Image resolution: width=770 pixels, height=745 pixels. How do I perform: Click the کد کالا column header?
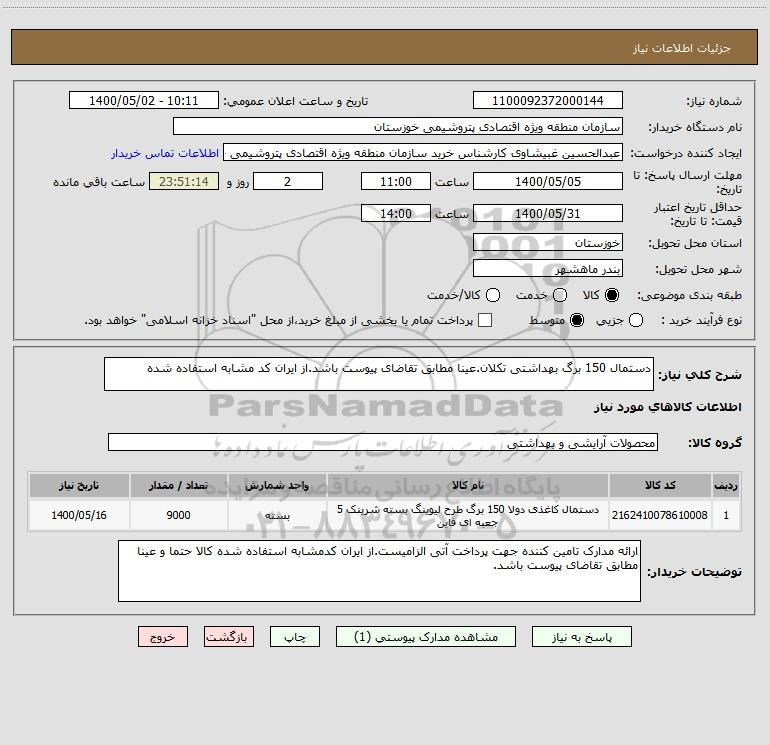pyautogui.click(x=660, y=485)
